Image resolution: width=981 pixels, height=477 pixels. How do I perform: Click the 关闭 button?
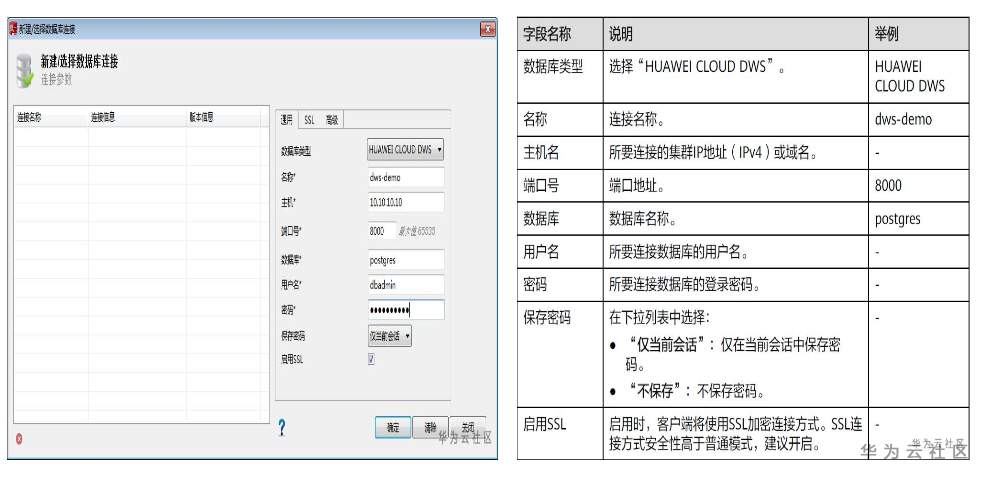pyautogui.click(x=467, y=428)
